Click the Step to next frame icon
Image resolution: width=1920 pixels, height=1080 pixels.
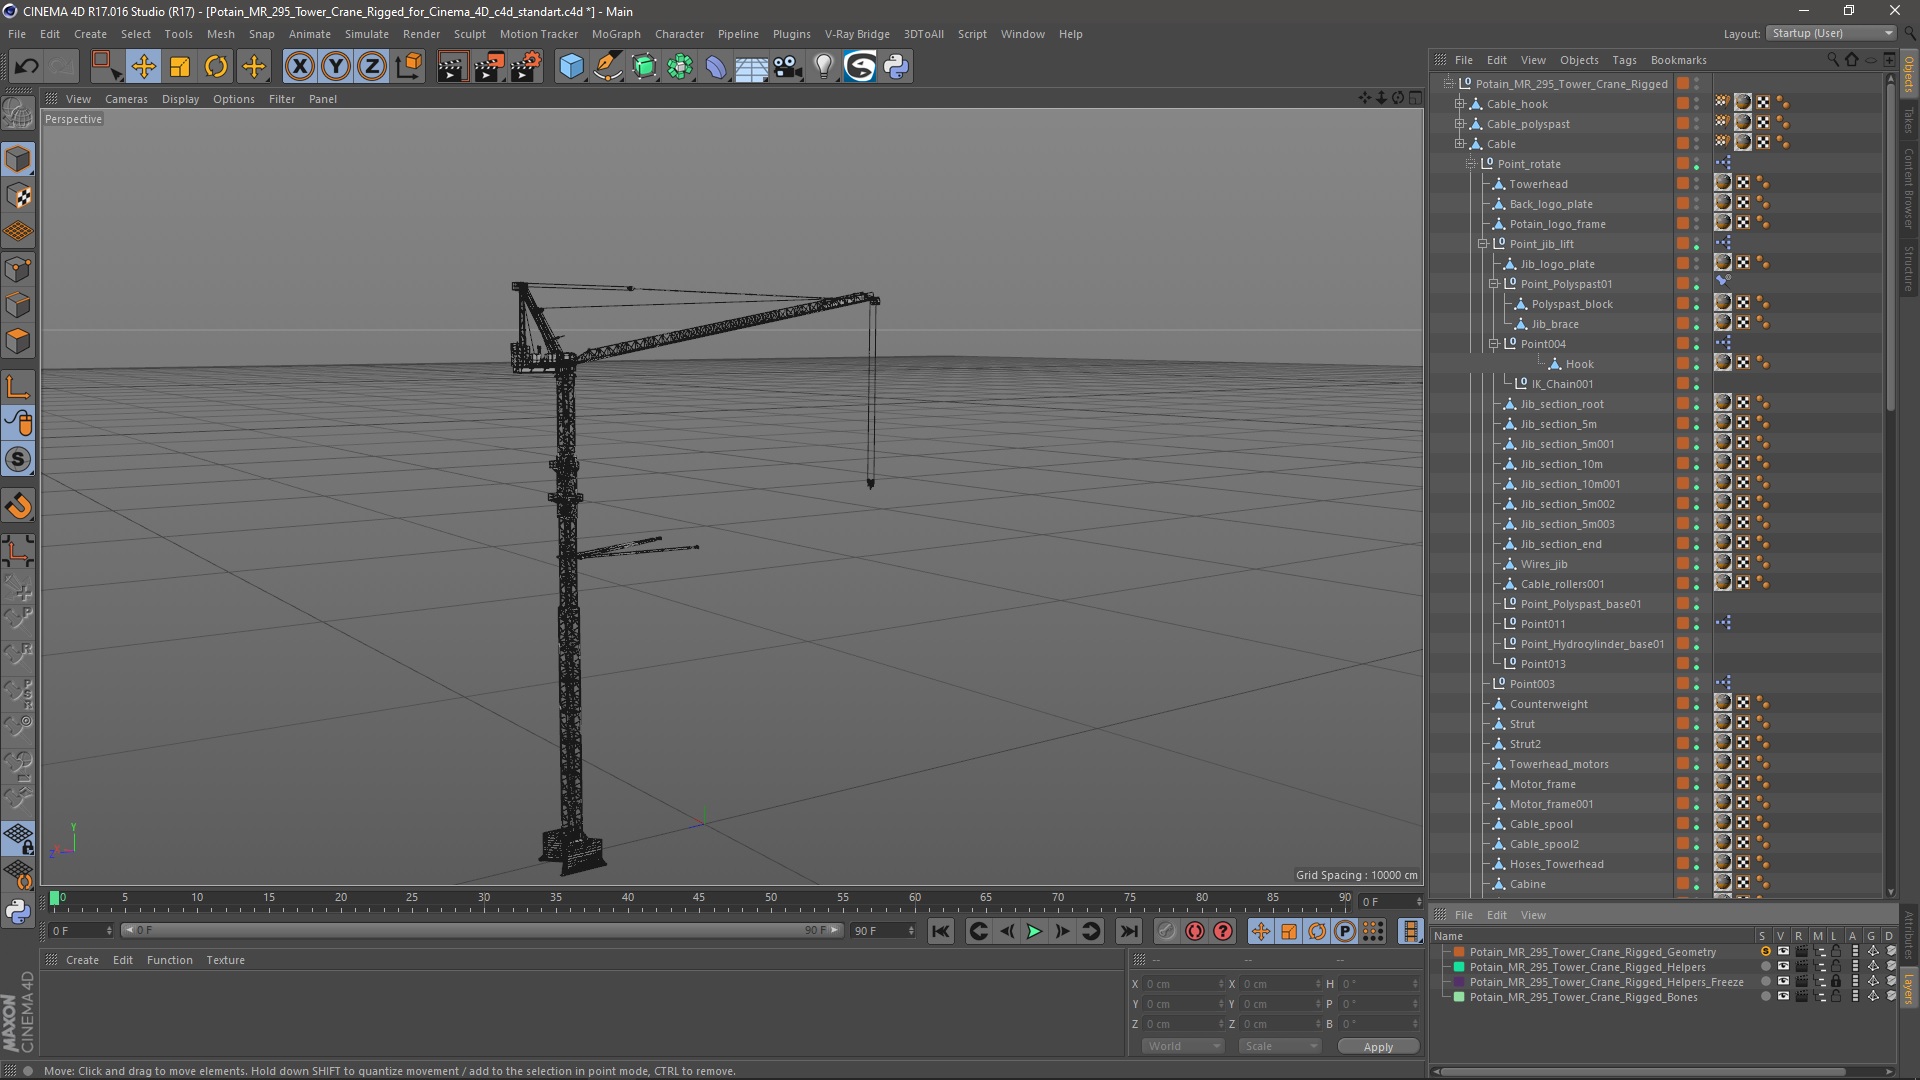[1062, 931]
